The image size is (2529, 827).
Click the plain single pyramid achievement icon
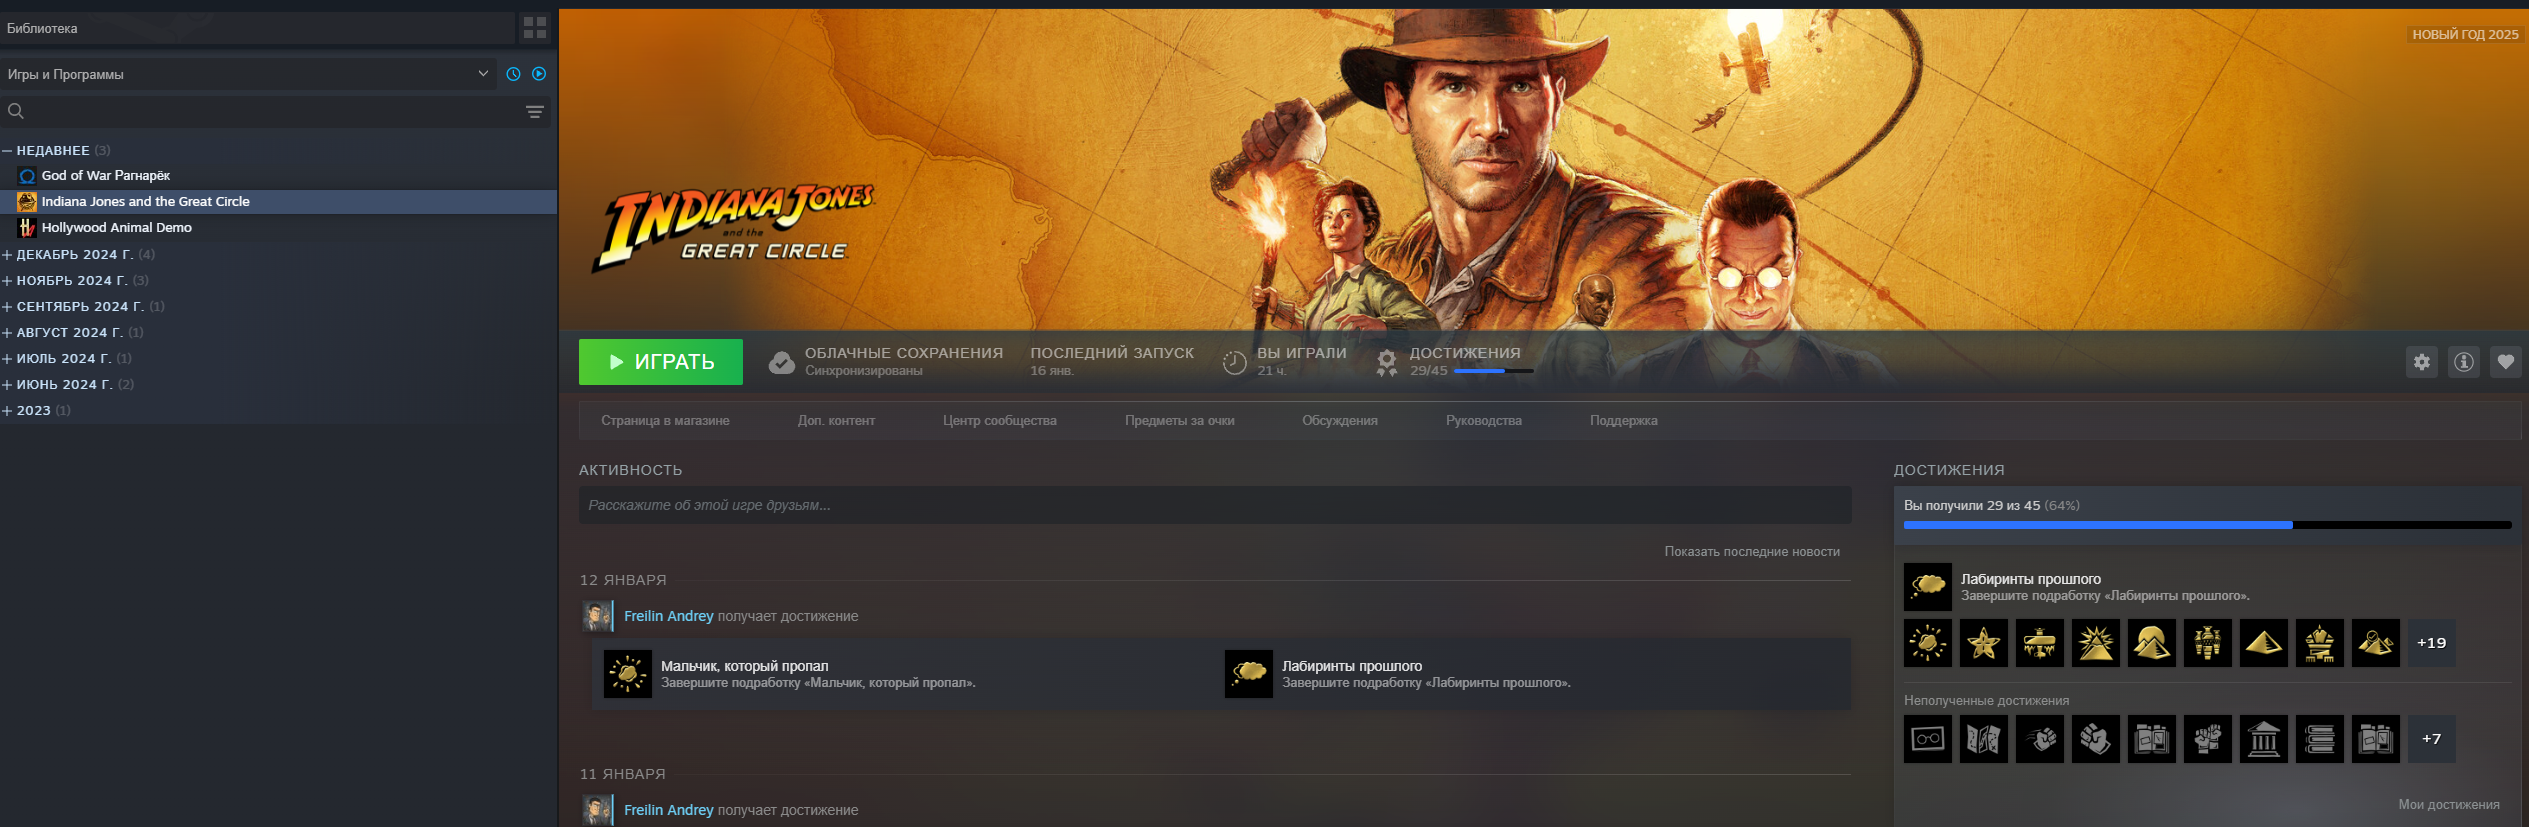(x=2264, y=643)
